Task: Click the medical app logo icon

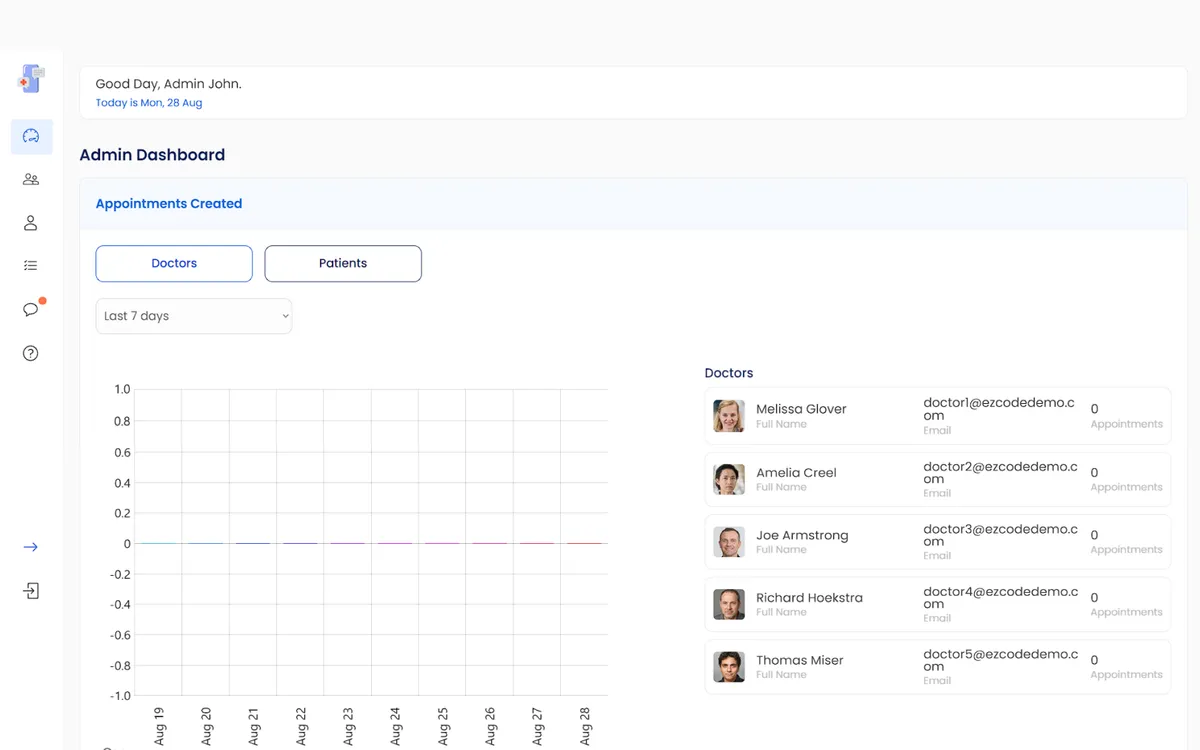Action: pos(31,79)
